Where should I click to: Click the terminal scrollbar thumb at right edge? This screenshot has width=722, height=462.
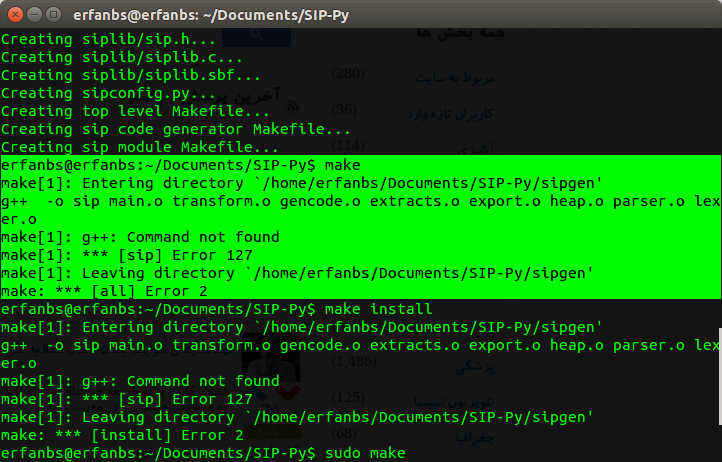tap(720, 376)
